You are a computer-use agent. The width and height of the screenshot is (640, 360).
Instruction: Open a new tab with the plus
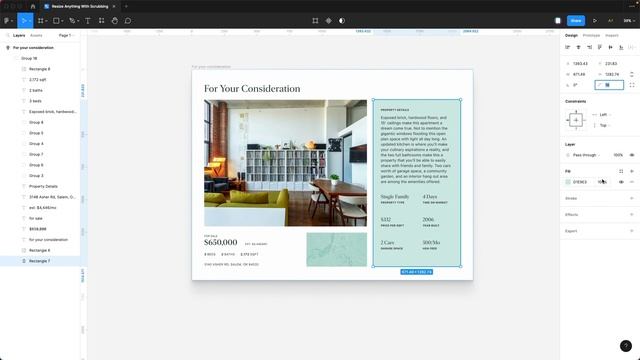pos(126,7)
